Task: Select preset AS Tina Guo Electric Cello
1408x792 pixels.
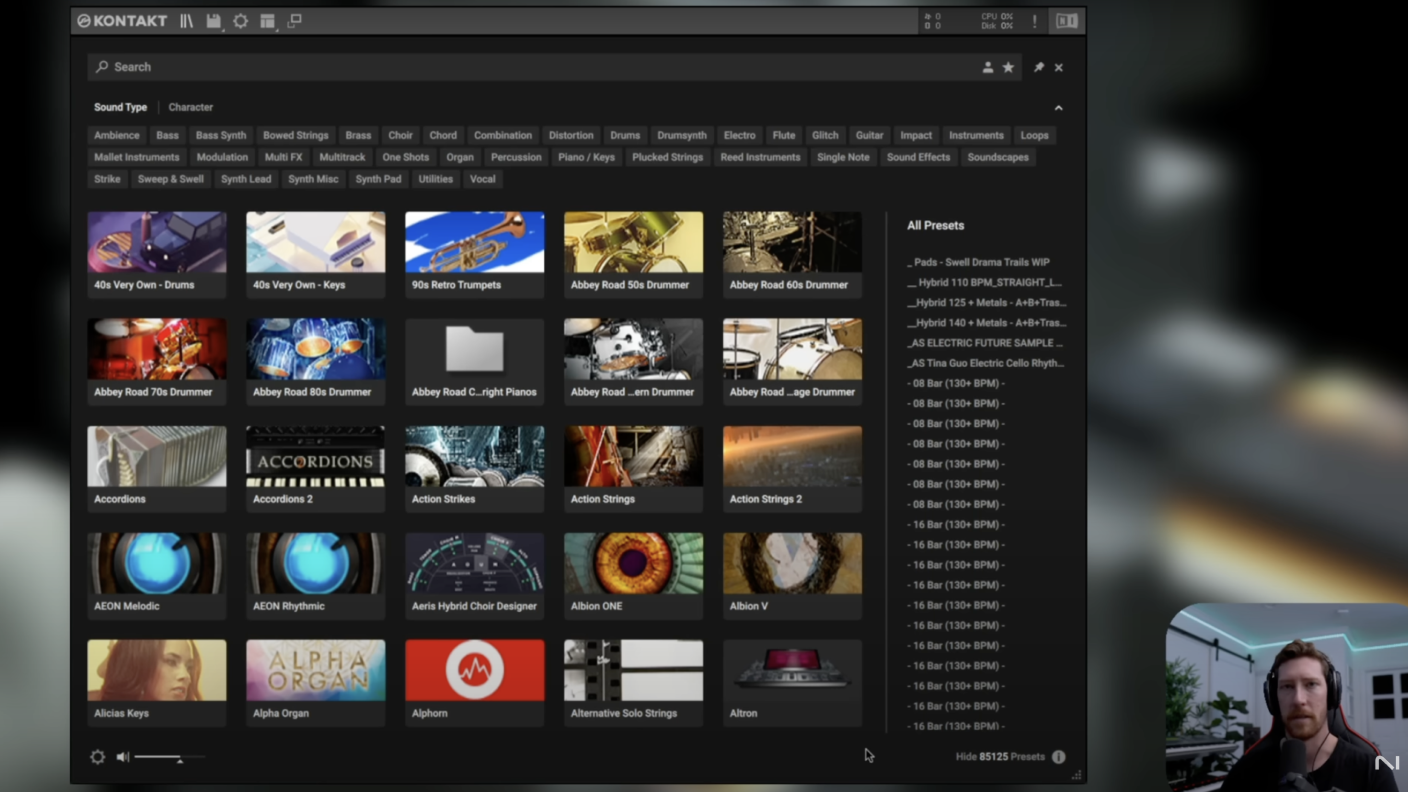Action: [986, 363]
